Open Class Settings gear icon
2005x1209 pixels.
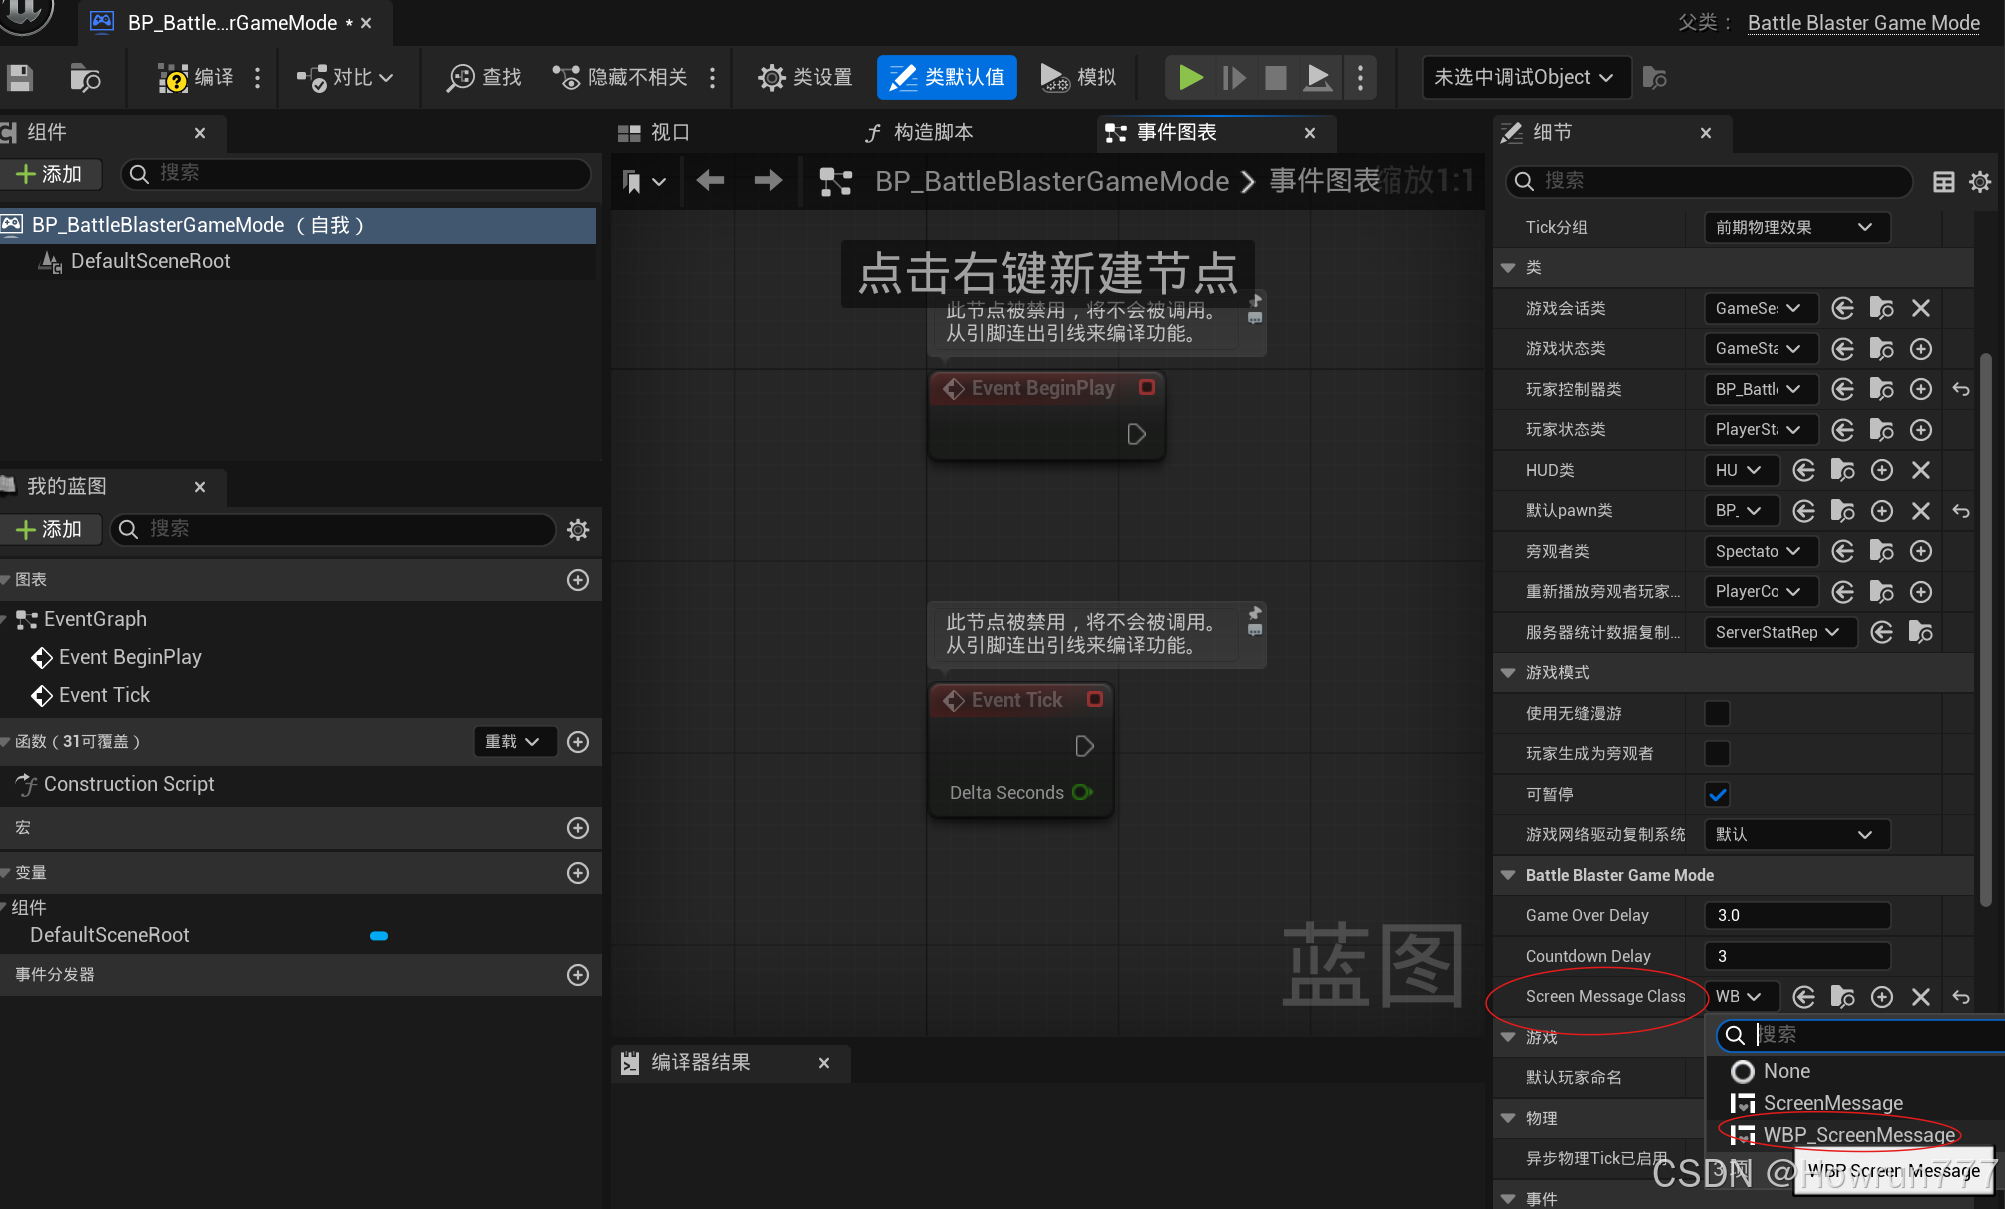pos(771,78)
